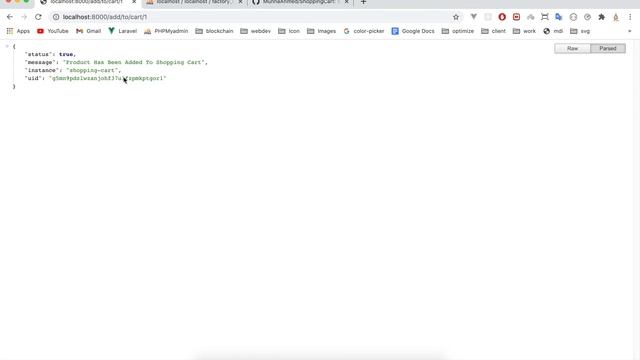This screenshot has width=640, height=360.
Task: Open a new browser tab
Action: [363, 2]
